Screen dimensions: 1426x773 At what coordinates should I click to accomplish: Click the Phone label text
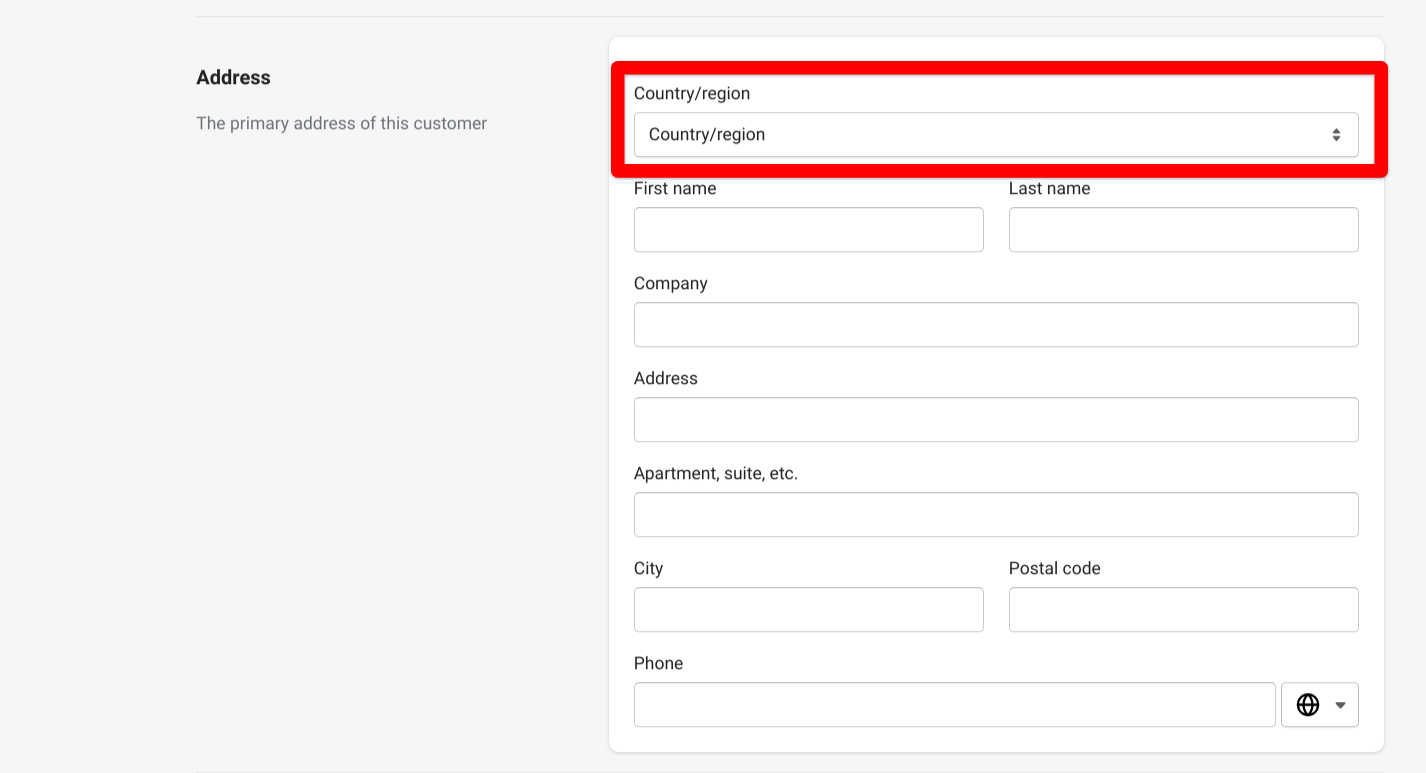tap(658, 664)
